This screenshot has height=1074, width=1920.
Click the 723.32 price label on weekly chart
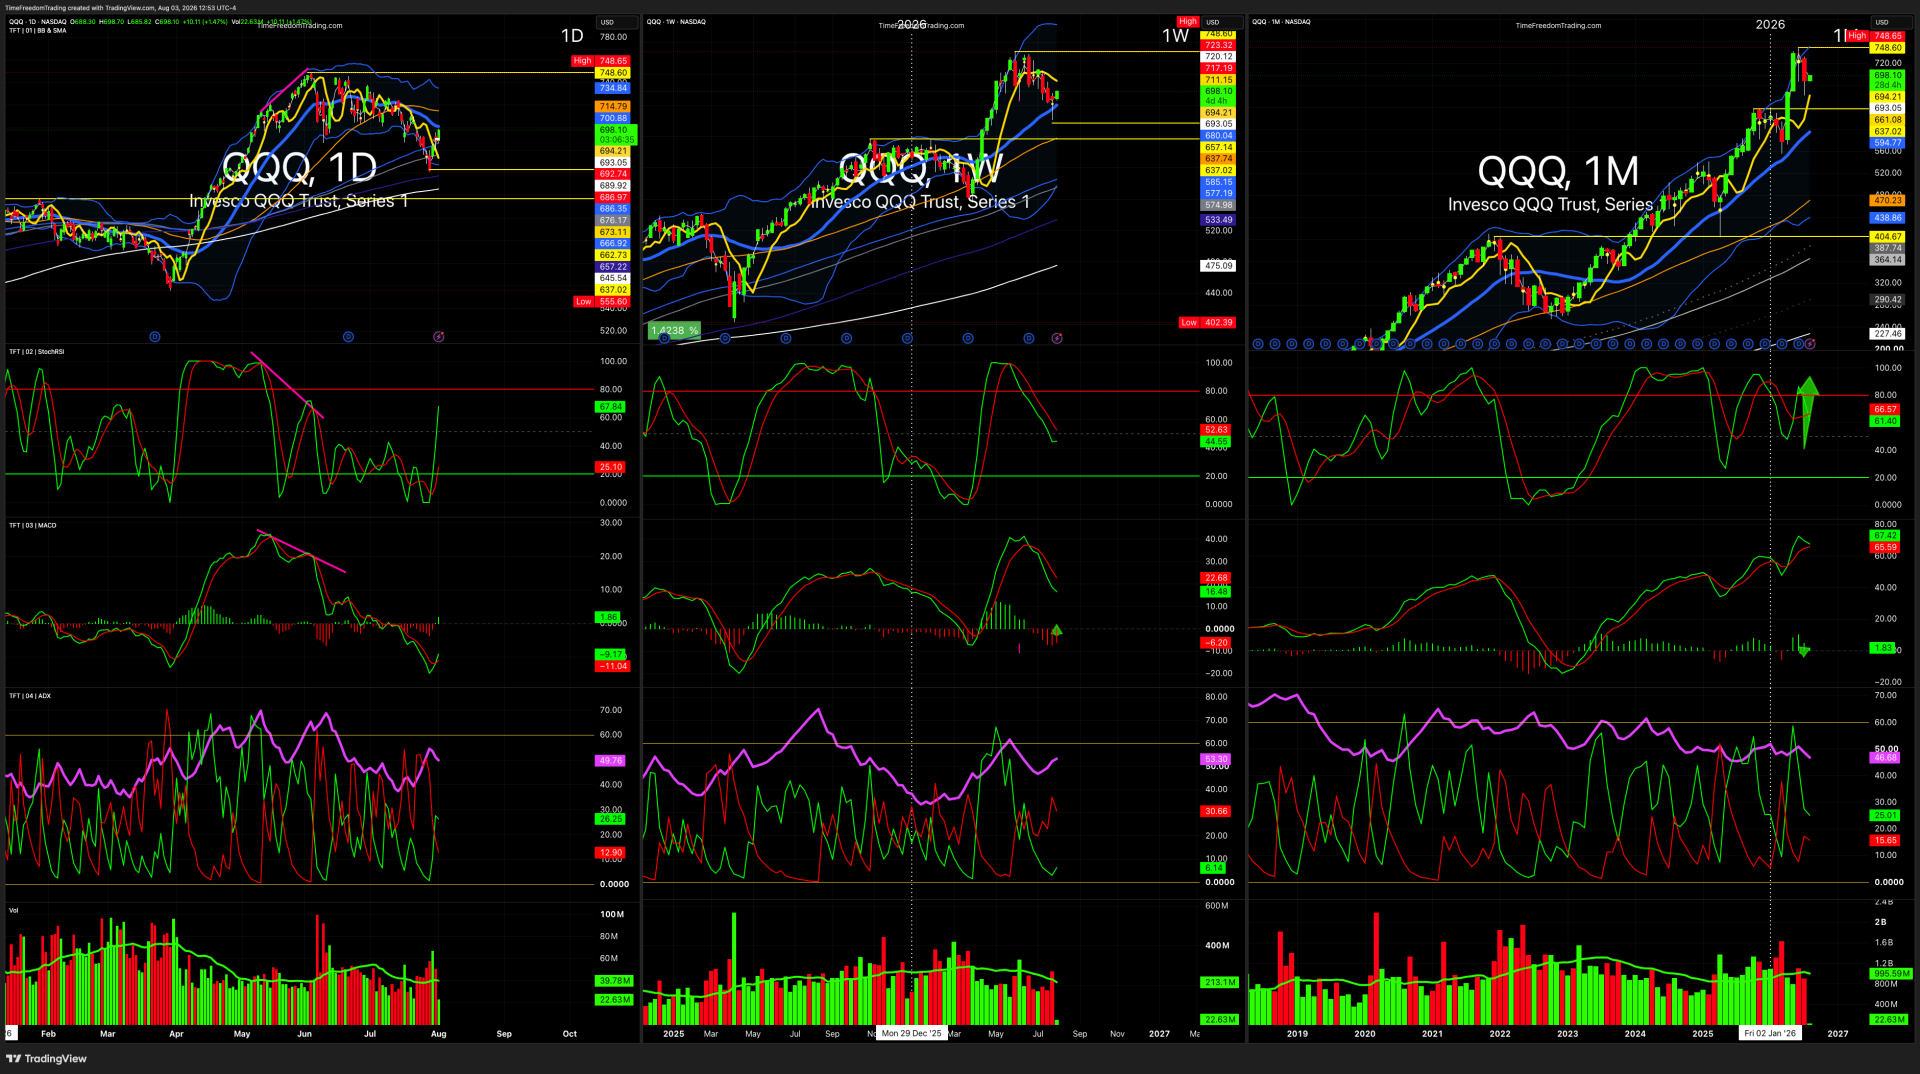[x=1218, y=45]
